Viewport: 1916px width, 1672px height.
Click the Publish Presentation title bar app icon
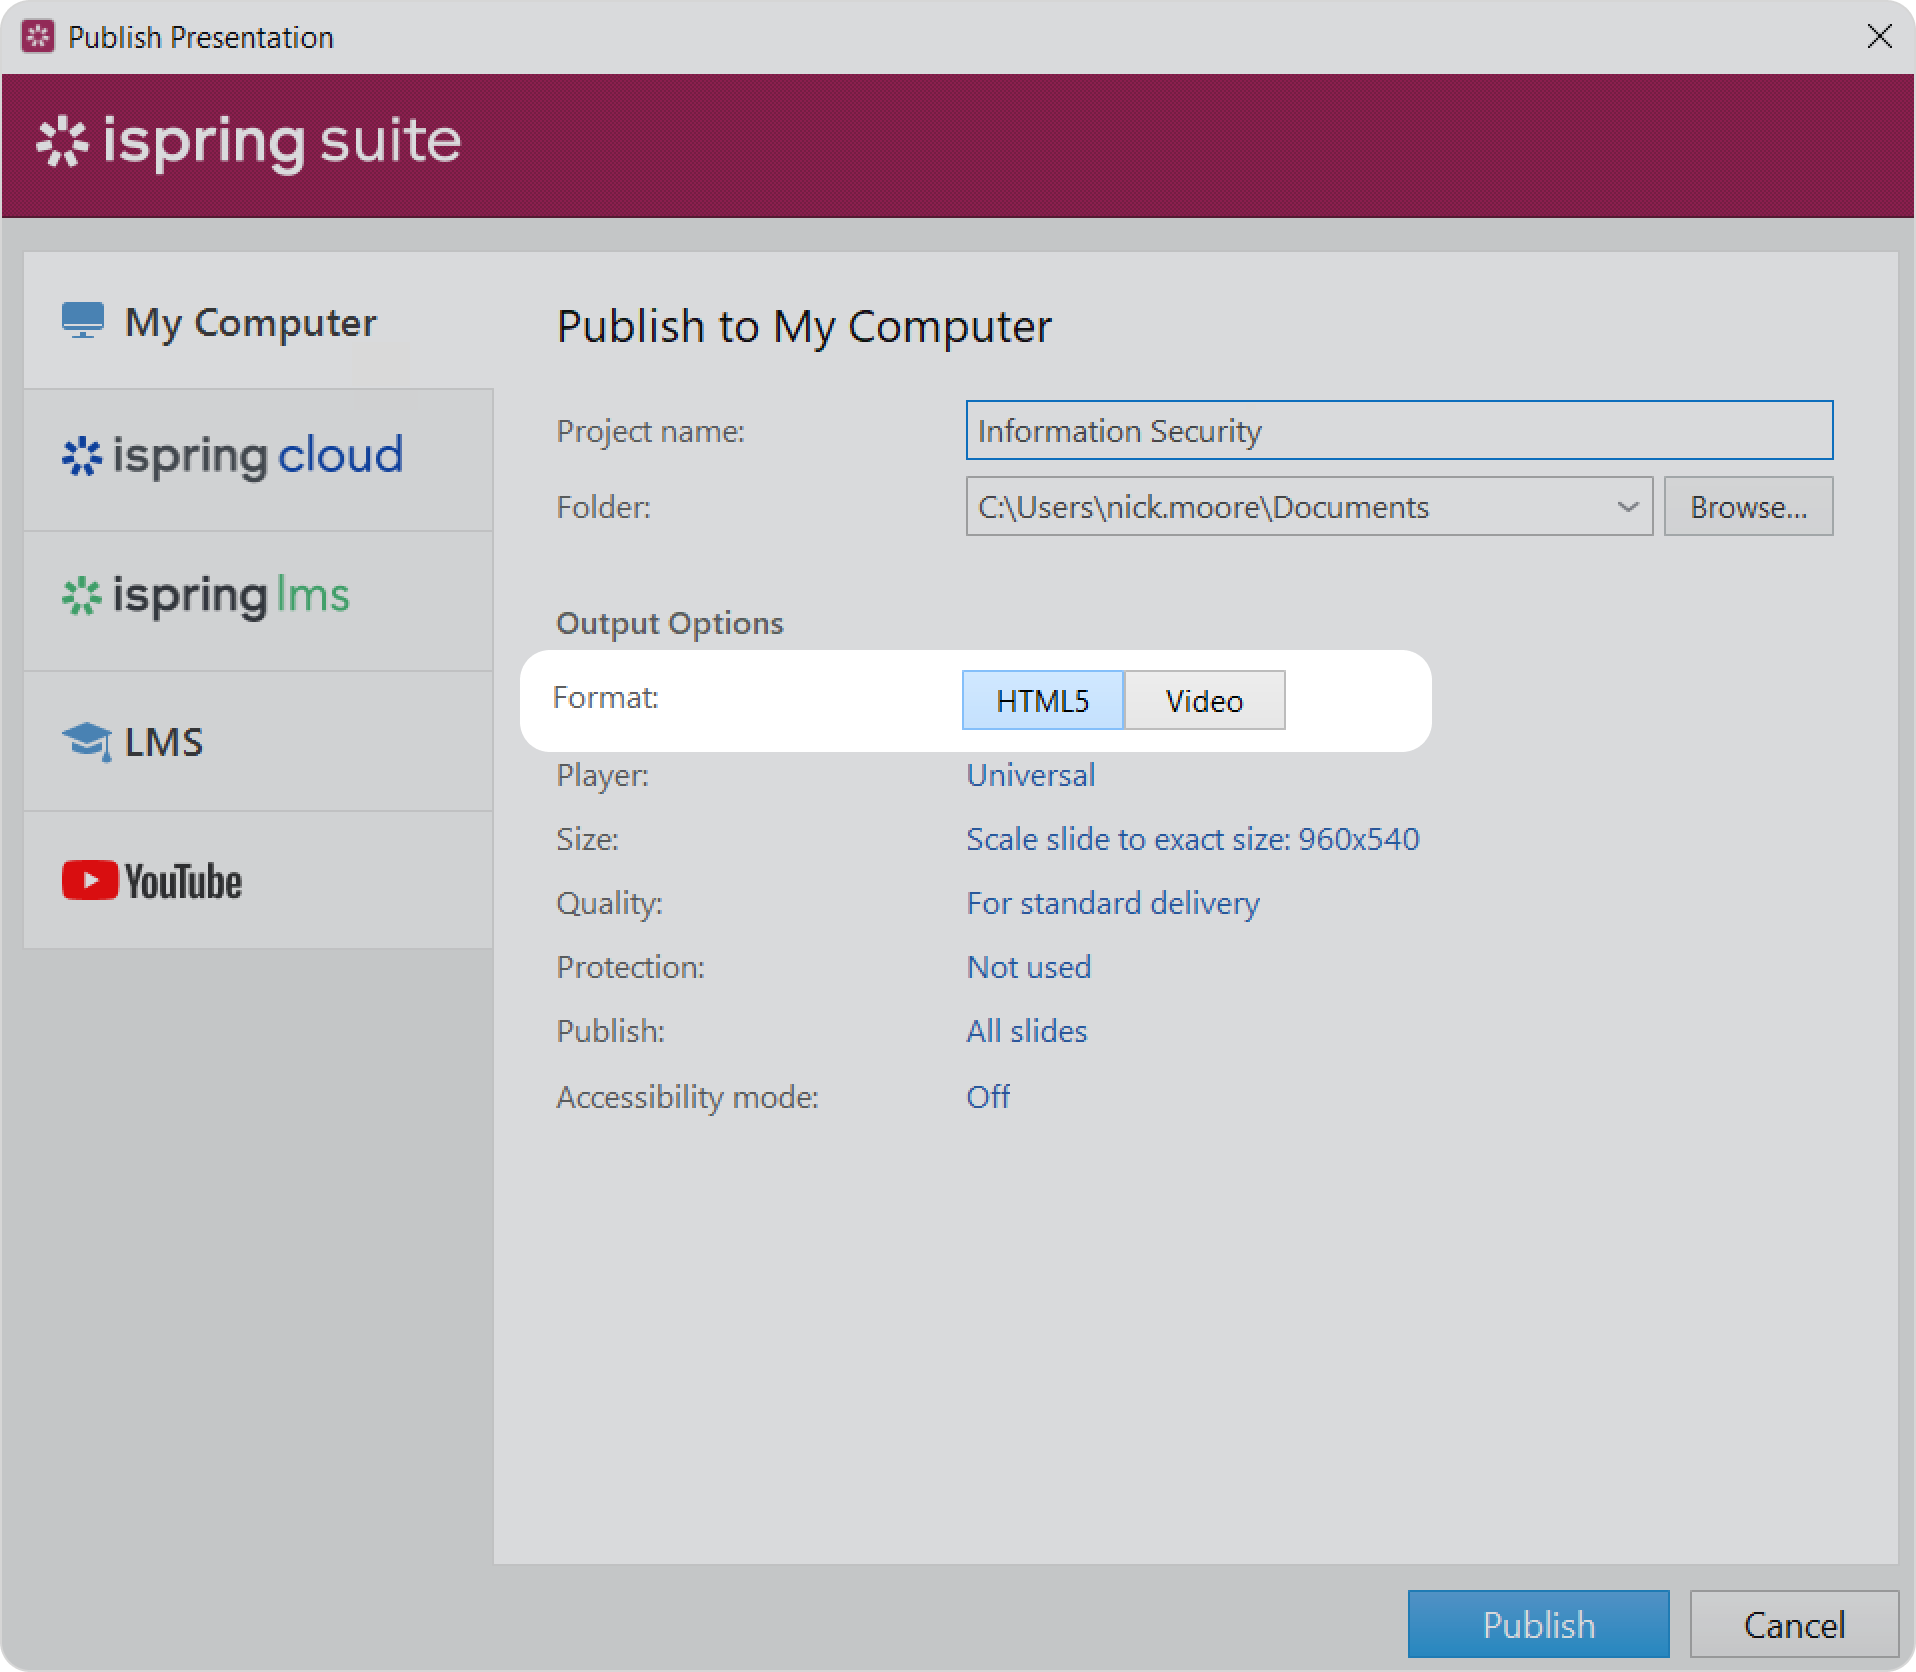[38, 37]
